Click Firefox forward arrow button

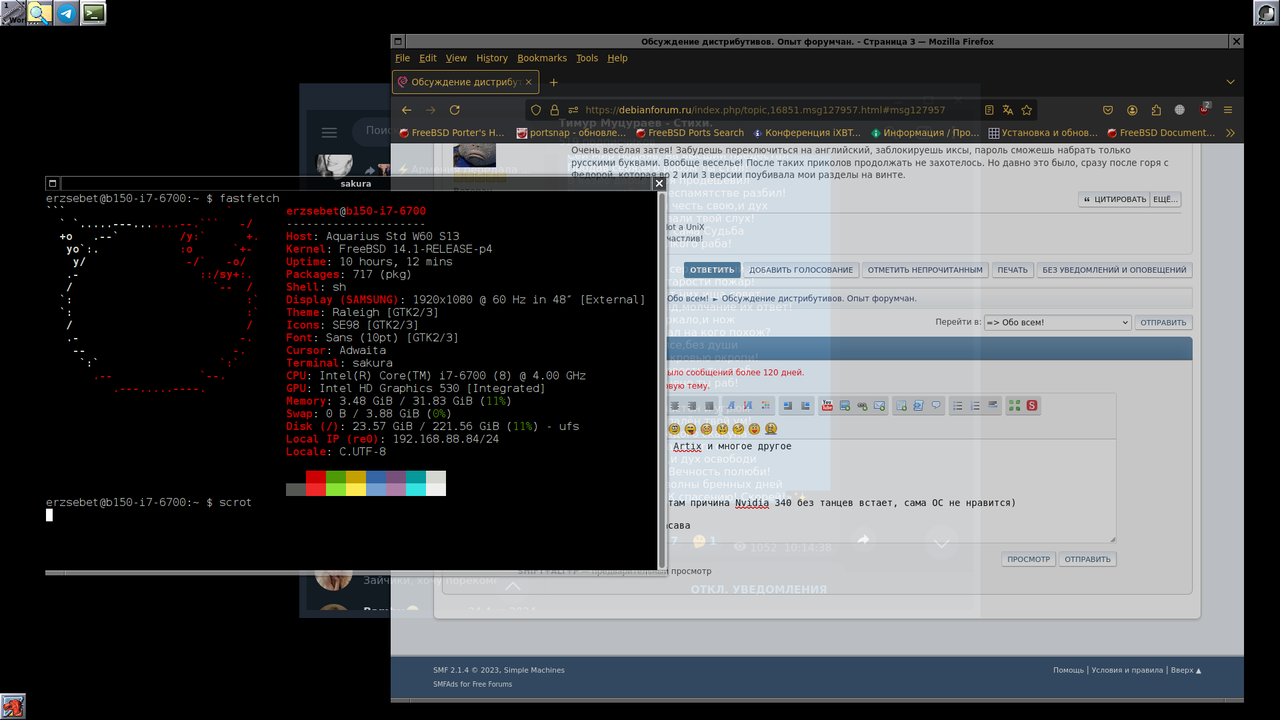pyautogui.click(x=430, y=110)
